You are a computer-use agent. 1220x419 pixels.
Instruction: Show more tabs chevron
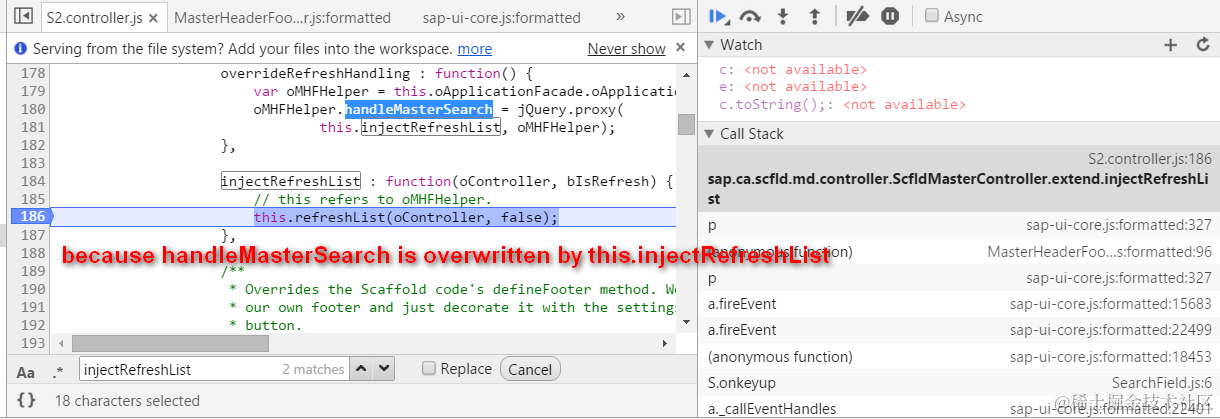[x=620, y=16]
